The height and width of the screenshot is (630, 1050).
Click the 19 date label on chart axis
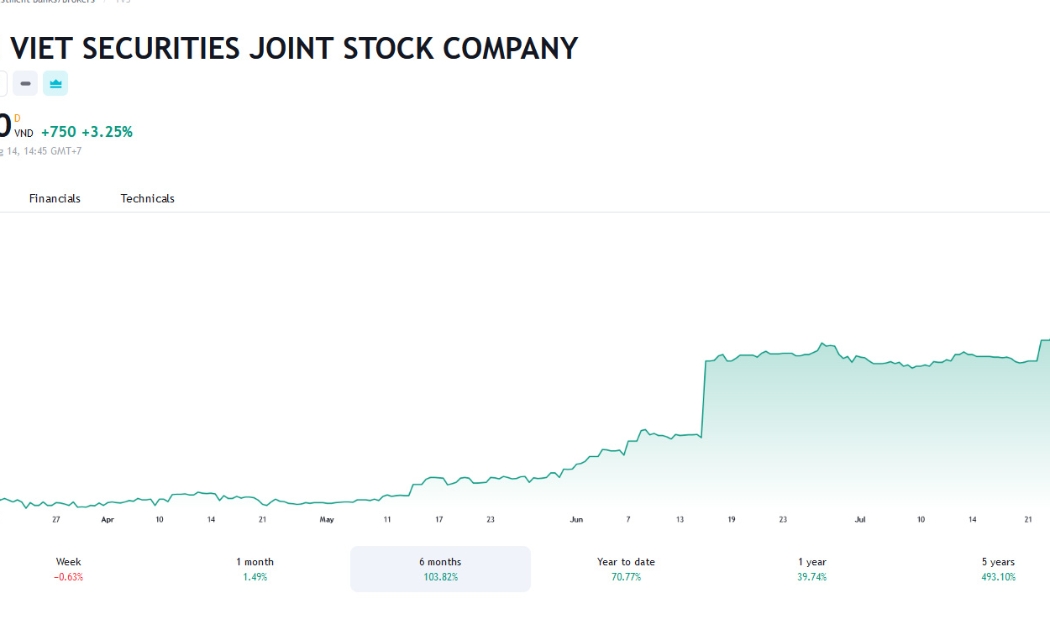[x=732, y=520]
